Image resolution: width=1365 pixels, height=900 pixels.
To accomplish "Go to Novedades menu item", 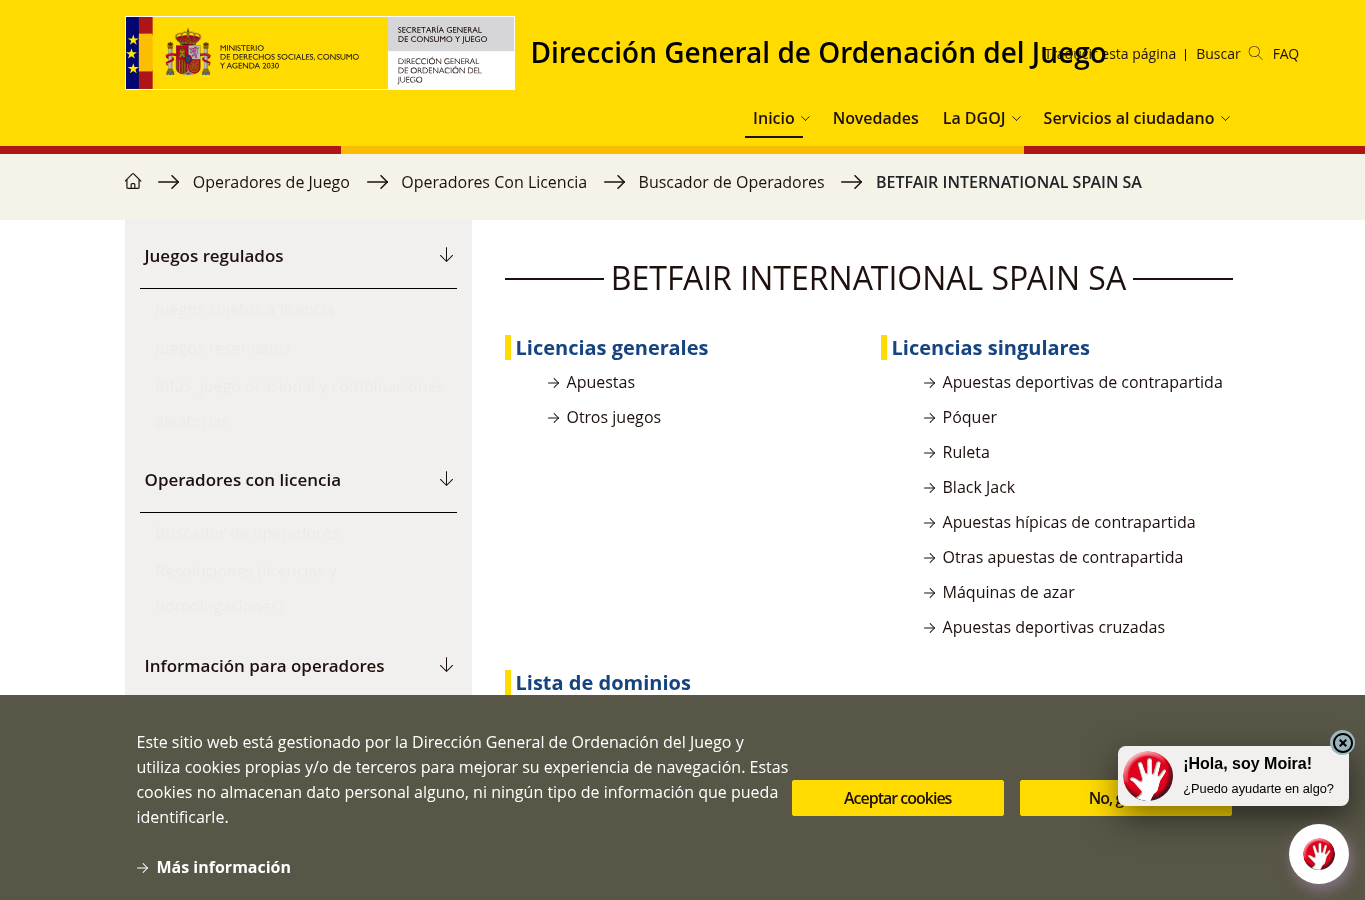I will (875, 118).
